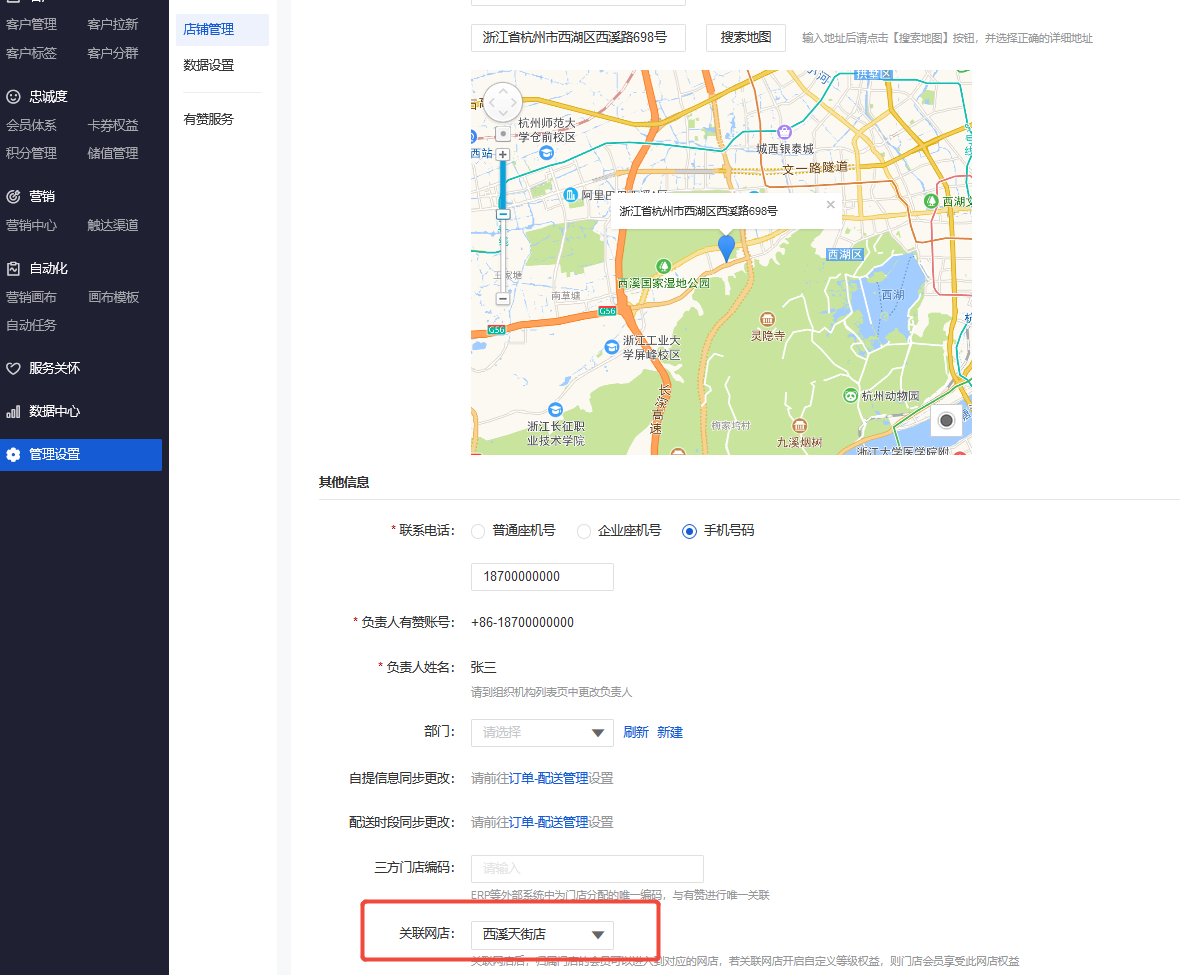1180x975 pixels.
Task: Click the 营销 target icon
Action: pos(13,196)
